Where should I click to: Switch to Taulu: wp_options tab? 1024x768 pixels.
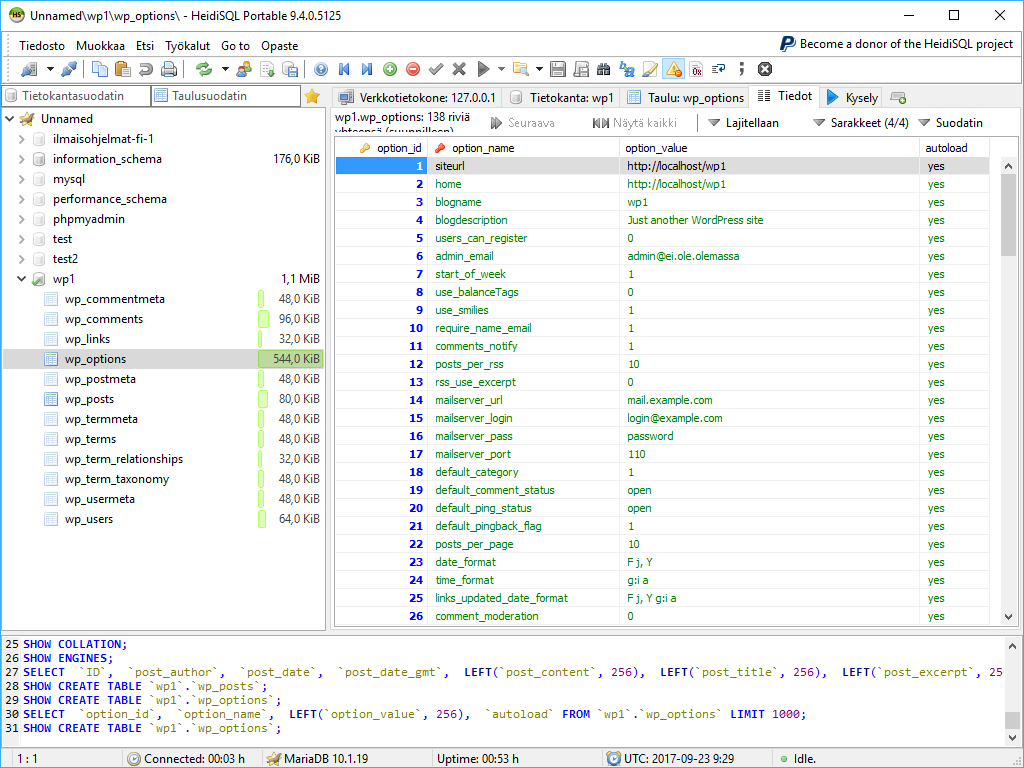685,98
